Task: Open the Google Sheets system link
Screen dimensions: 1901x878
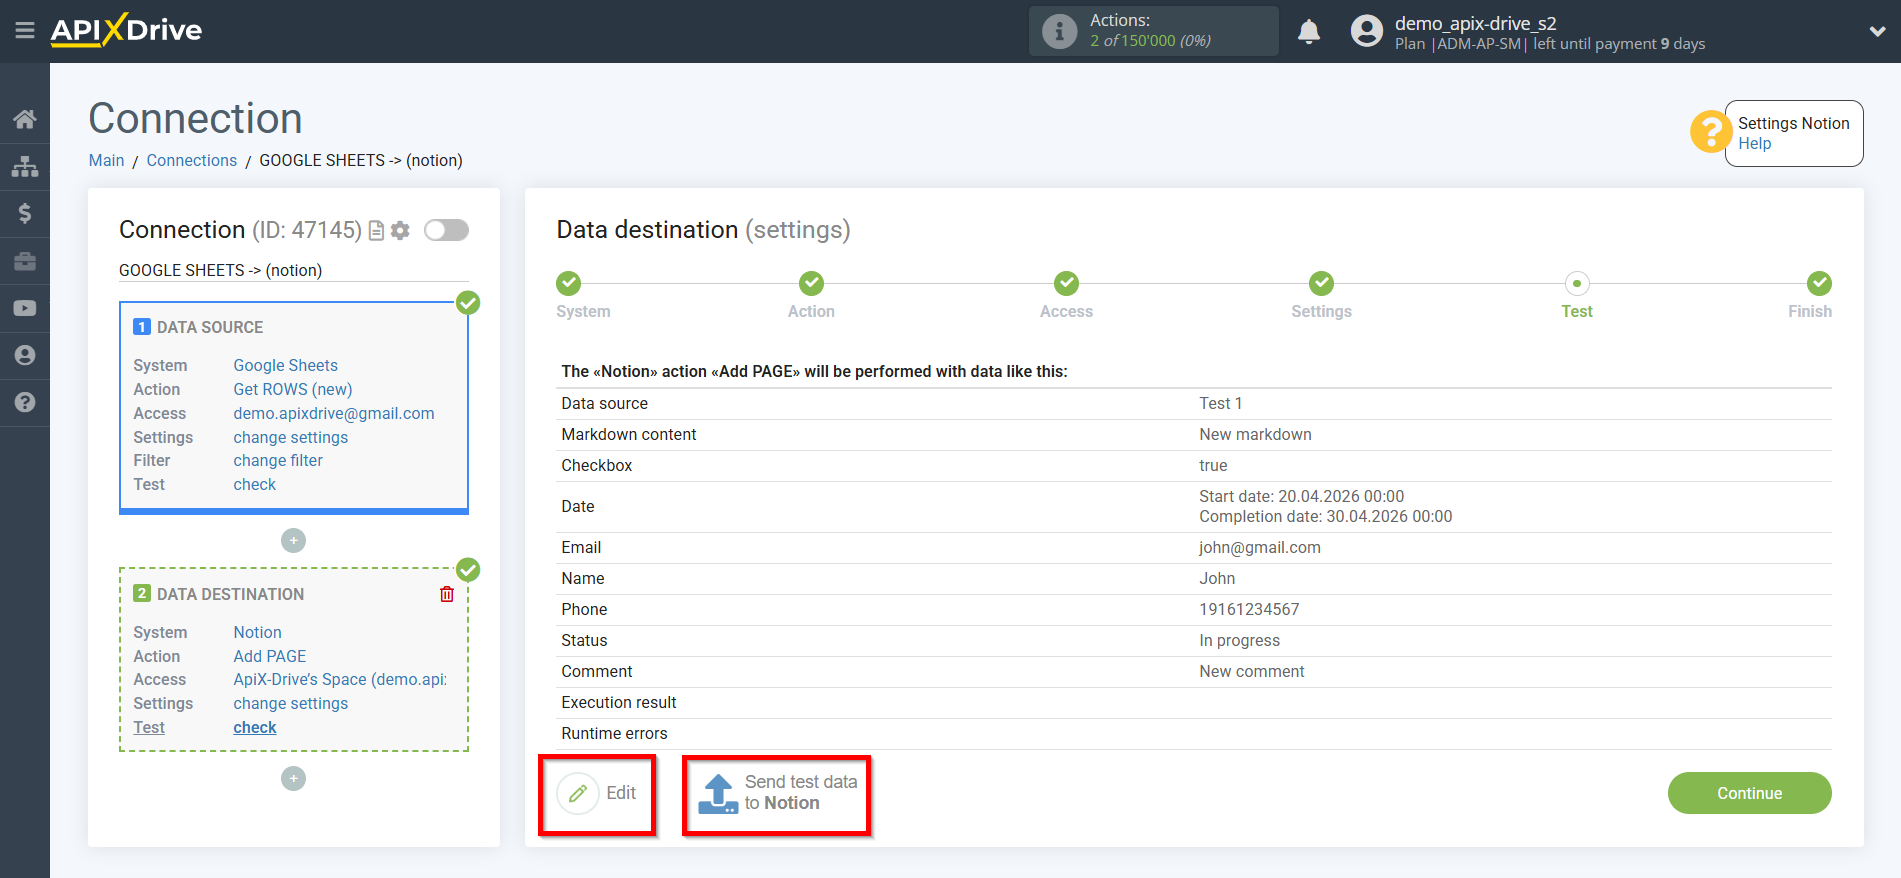Action: click(286, 365)
